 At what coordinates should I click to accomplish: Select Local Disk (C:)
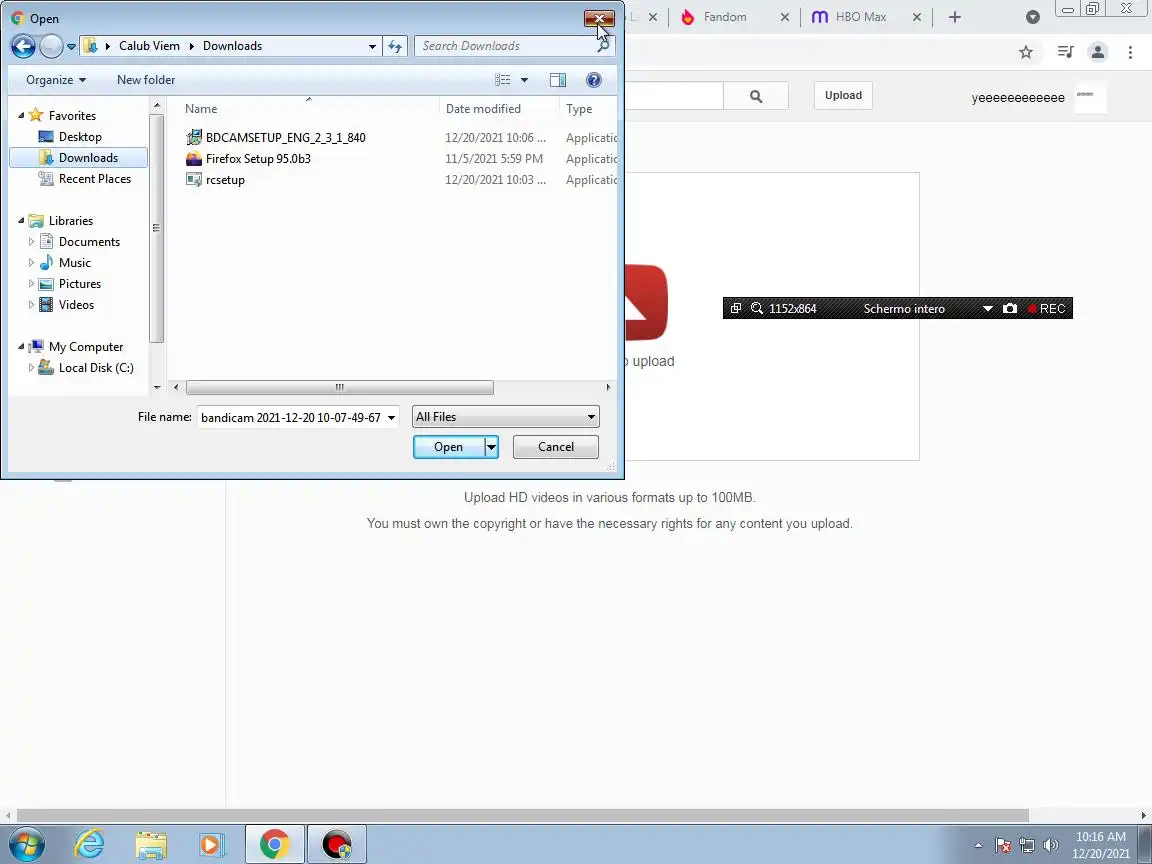click(96, 367)
